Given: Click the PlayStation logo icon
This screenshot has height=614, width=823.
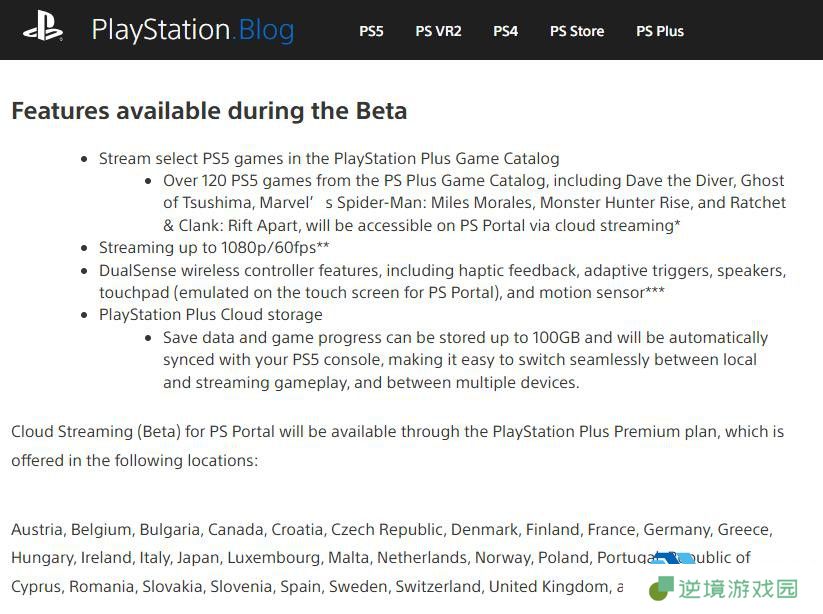Looking at the screenshot, I should click(x=43, y=28).
